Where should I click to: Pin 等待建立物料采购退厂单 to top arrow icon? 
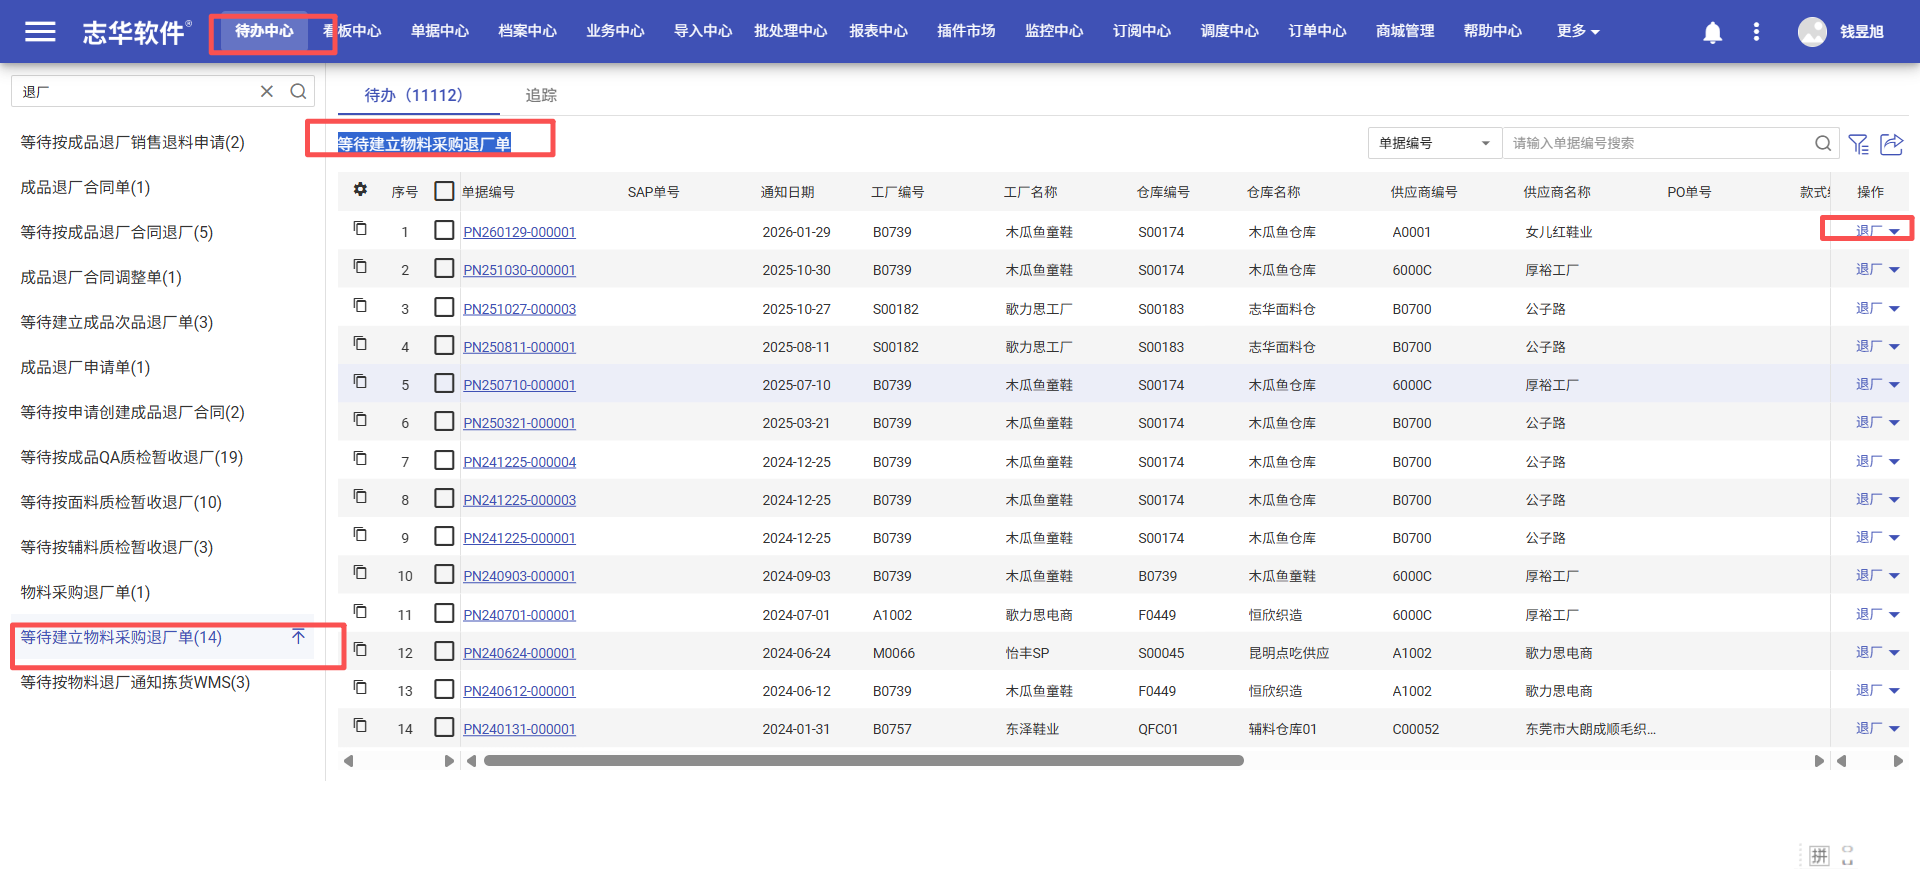pyautogui.click(x=298, y=636)
